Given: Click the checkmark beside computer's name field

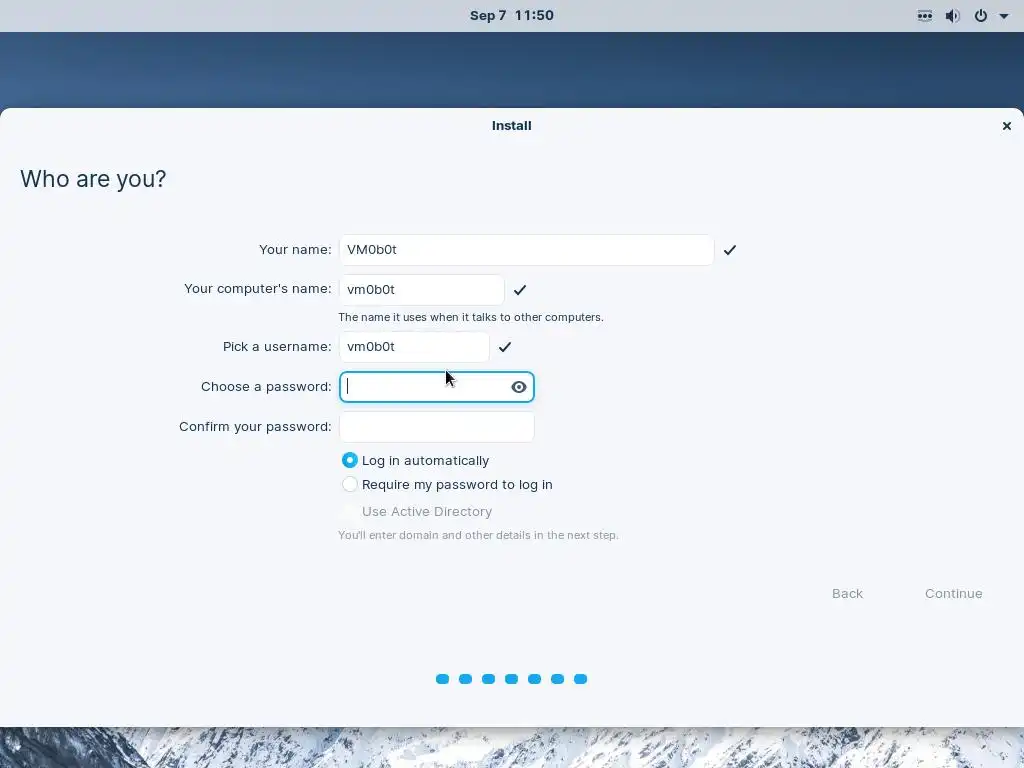Looking at the screenshot, I should [x=520, y=290].
